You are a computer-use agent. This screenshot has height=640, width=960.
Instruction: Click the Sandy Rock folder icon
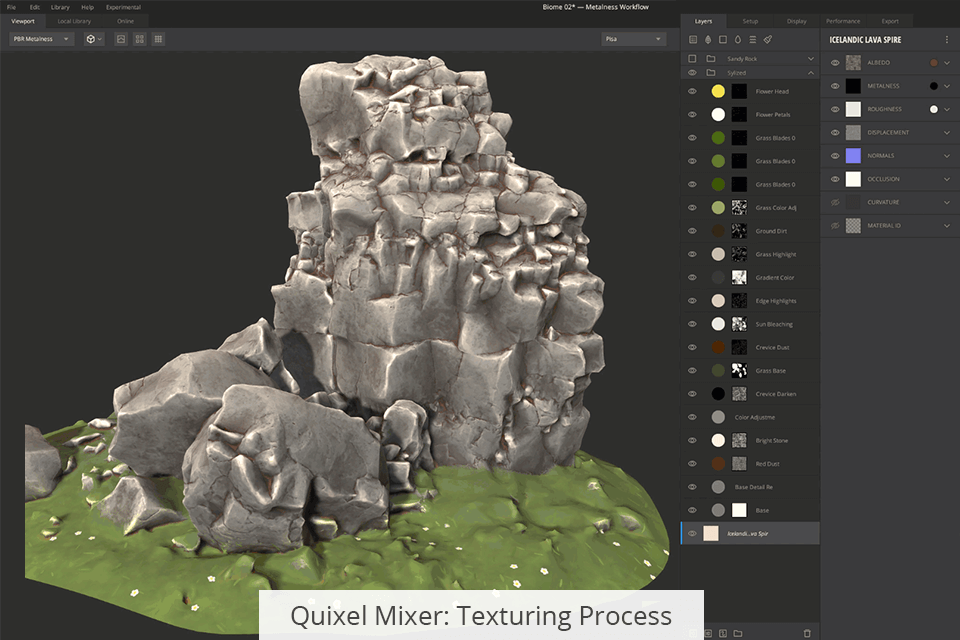[x=711, y=59]
